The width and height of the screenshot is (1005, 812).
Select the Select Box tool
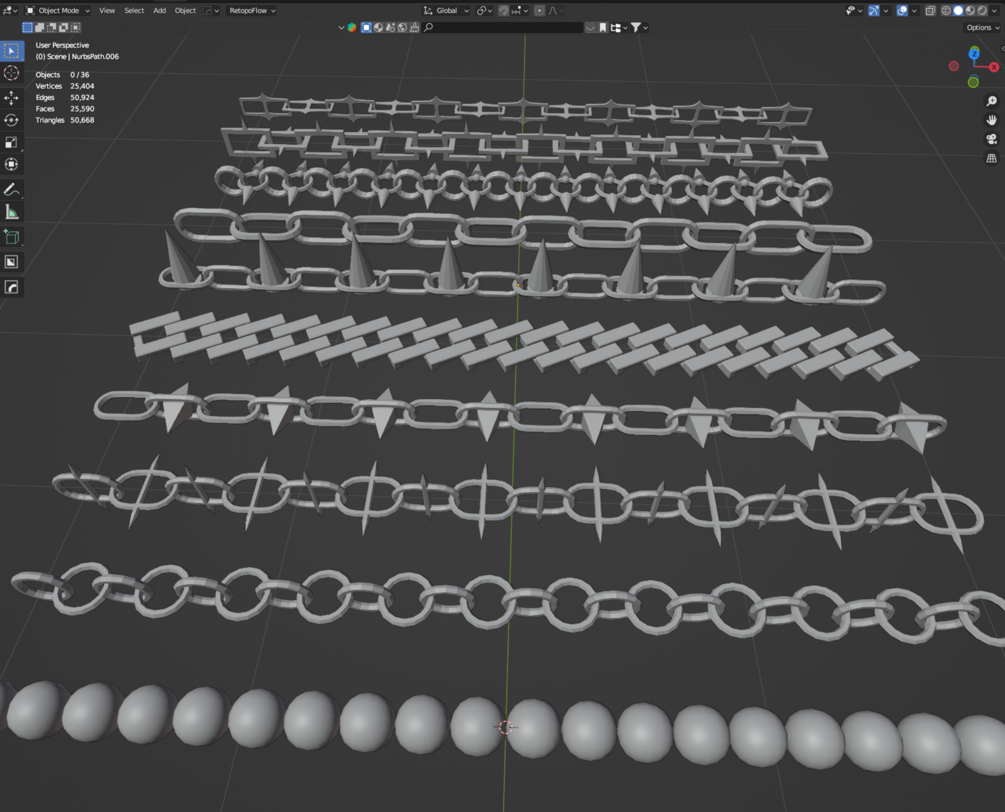coord(12,51)
